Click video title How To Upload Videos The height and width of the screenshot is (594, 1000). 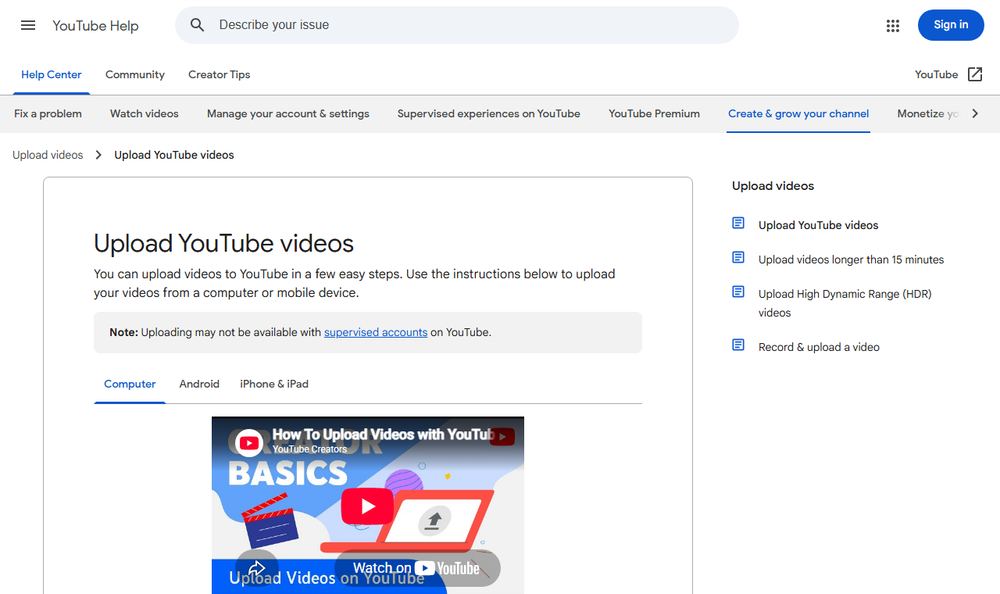pyautogui.click(x=383, y=434)
